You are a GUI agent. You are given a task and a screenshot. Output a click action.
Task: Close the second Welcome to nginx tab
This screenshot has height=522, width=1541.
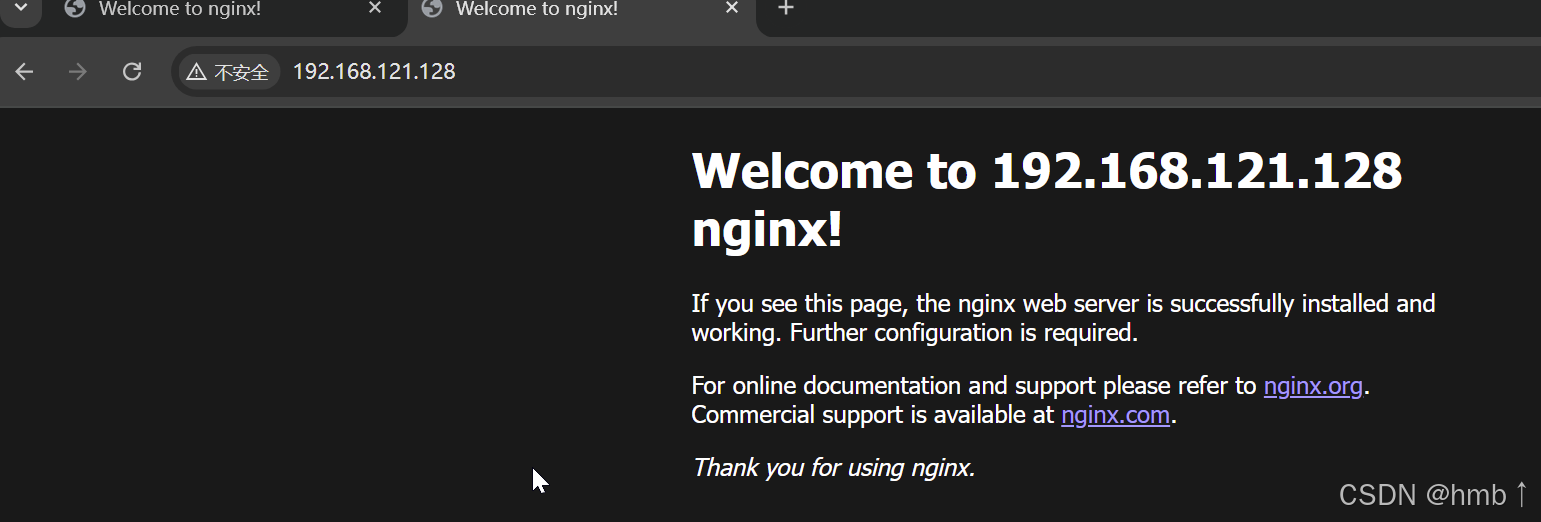pyautogui.click(x=732, y=9)
